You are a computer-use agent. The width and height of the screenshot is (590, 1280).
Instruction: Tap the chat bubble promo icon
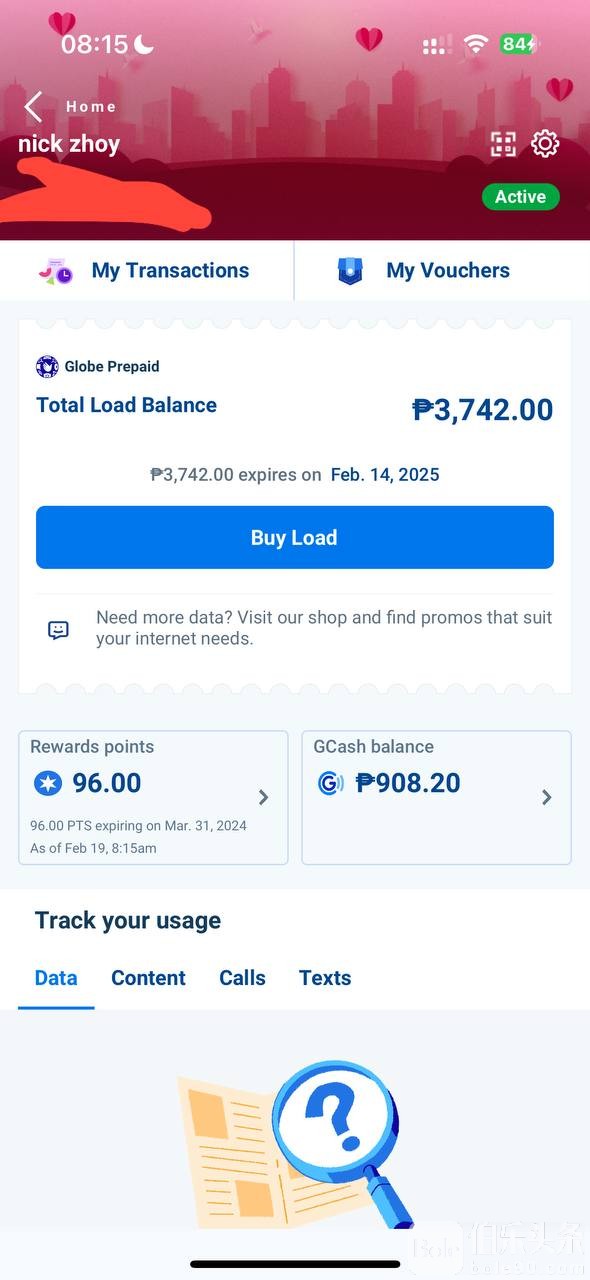59,630
